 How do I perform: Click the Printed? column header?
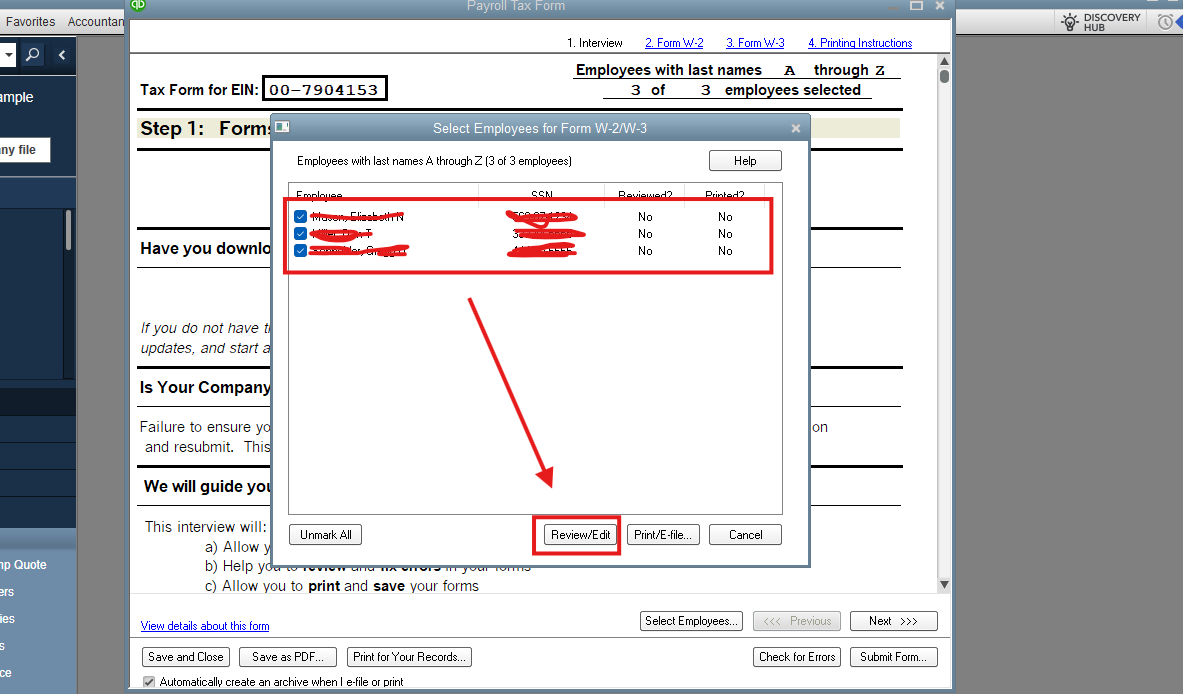point(724,195)
